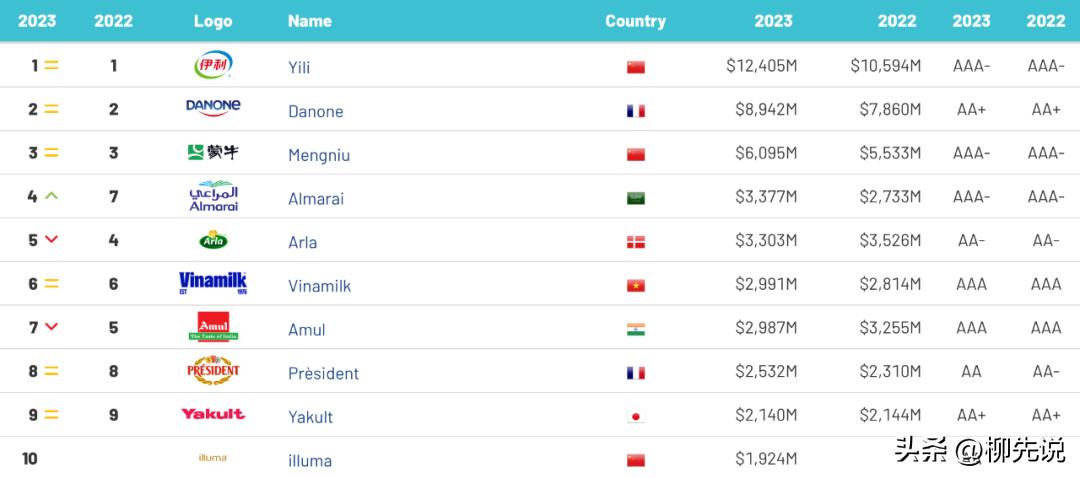Click the red down arrow beside rank 5

52,240
